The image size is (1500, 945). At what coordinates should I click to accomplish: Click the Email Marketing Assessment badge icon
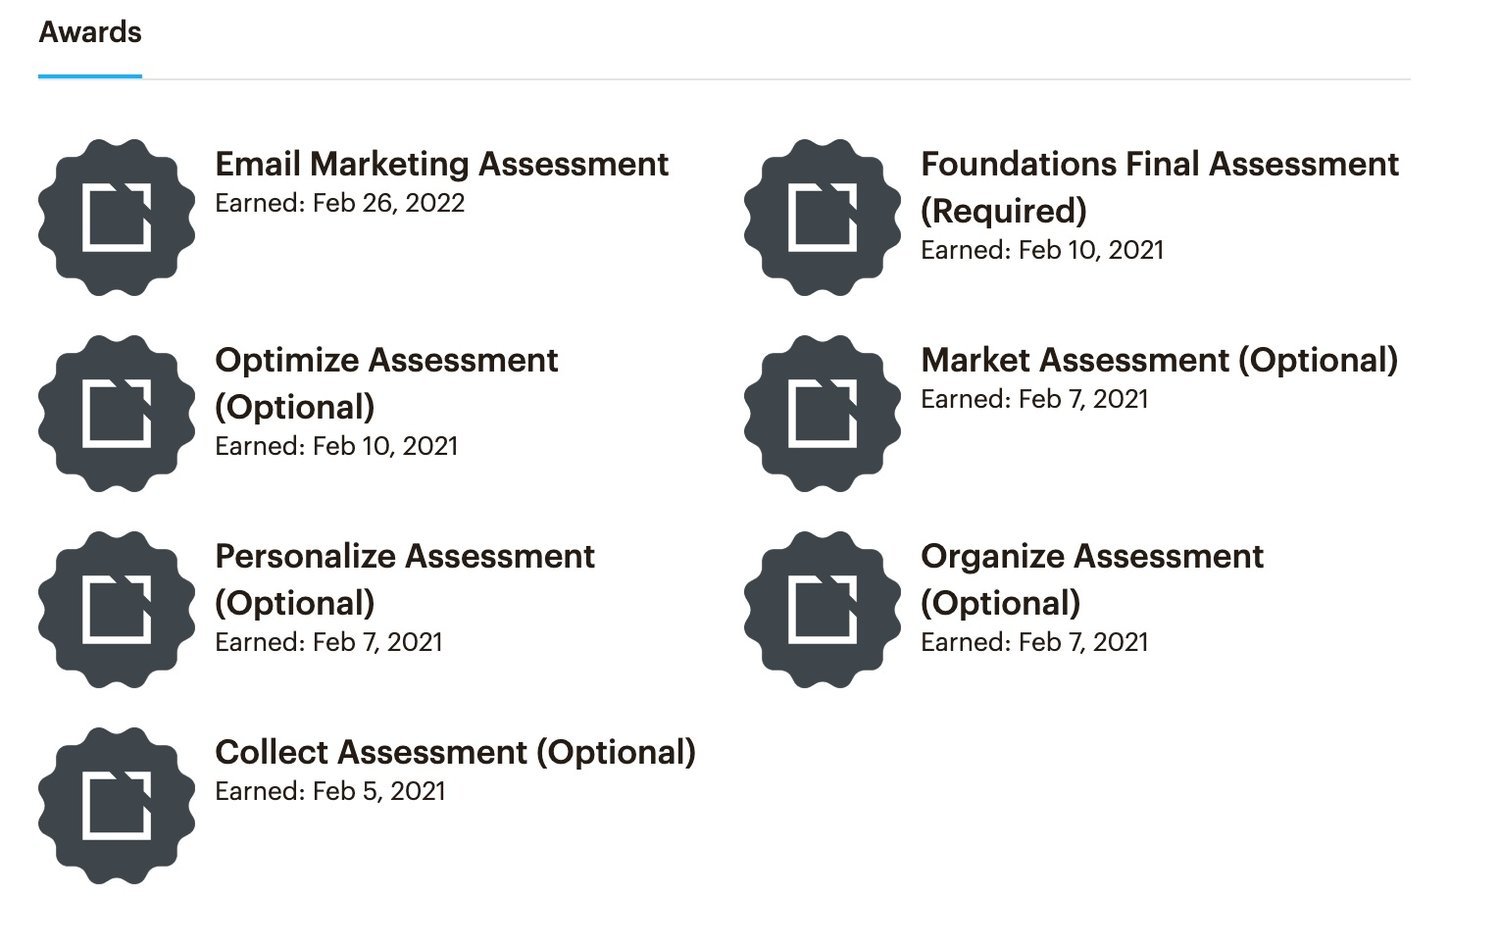[x=117, y=217]
